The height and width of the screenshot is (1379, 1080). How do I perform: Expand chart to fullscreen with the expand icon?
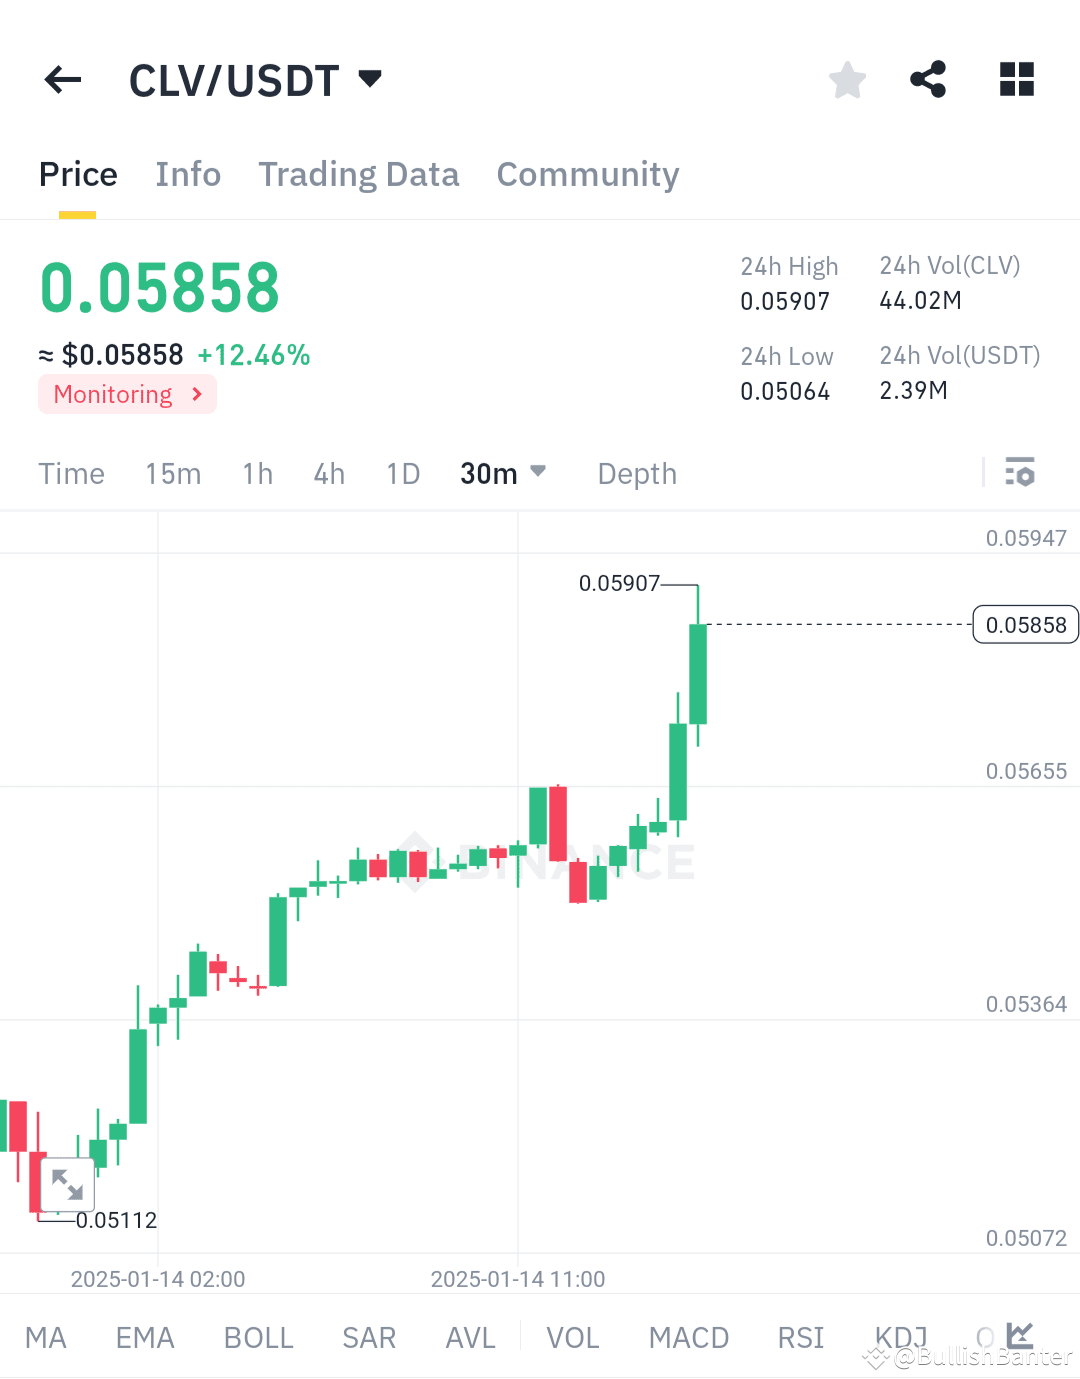pyautogui.click(x=67, y=1185)
